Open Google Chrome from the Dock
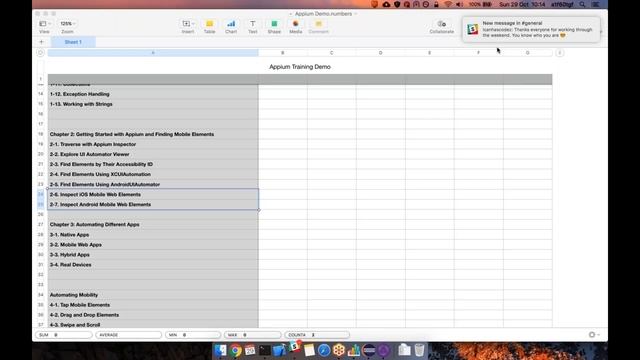This screenshot has height=360, width=640. [x=236, y=350]
